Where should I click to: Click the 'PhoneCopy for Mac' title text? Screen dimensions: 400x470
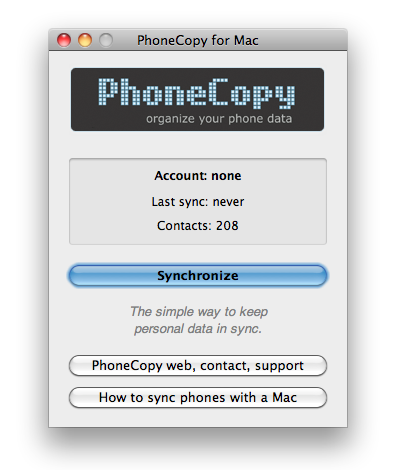tap(198, 40)
